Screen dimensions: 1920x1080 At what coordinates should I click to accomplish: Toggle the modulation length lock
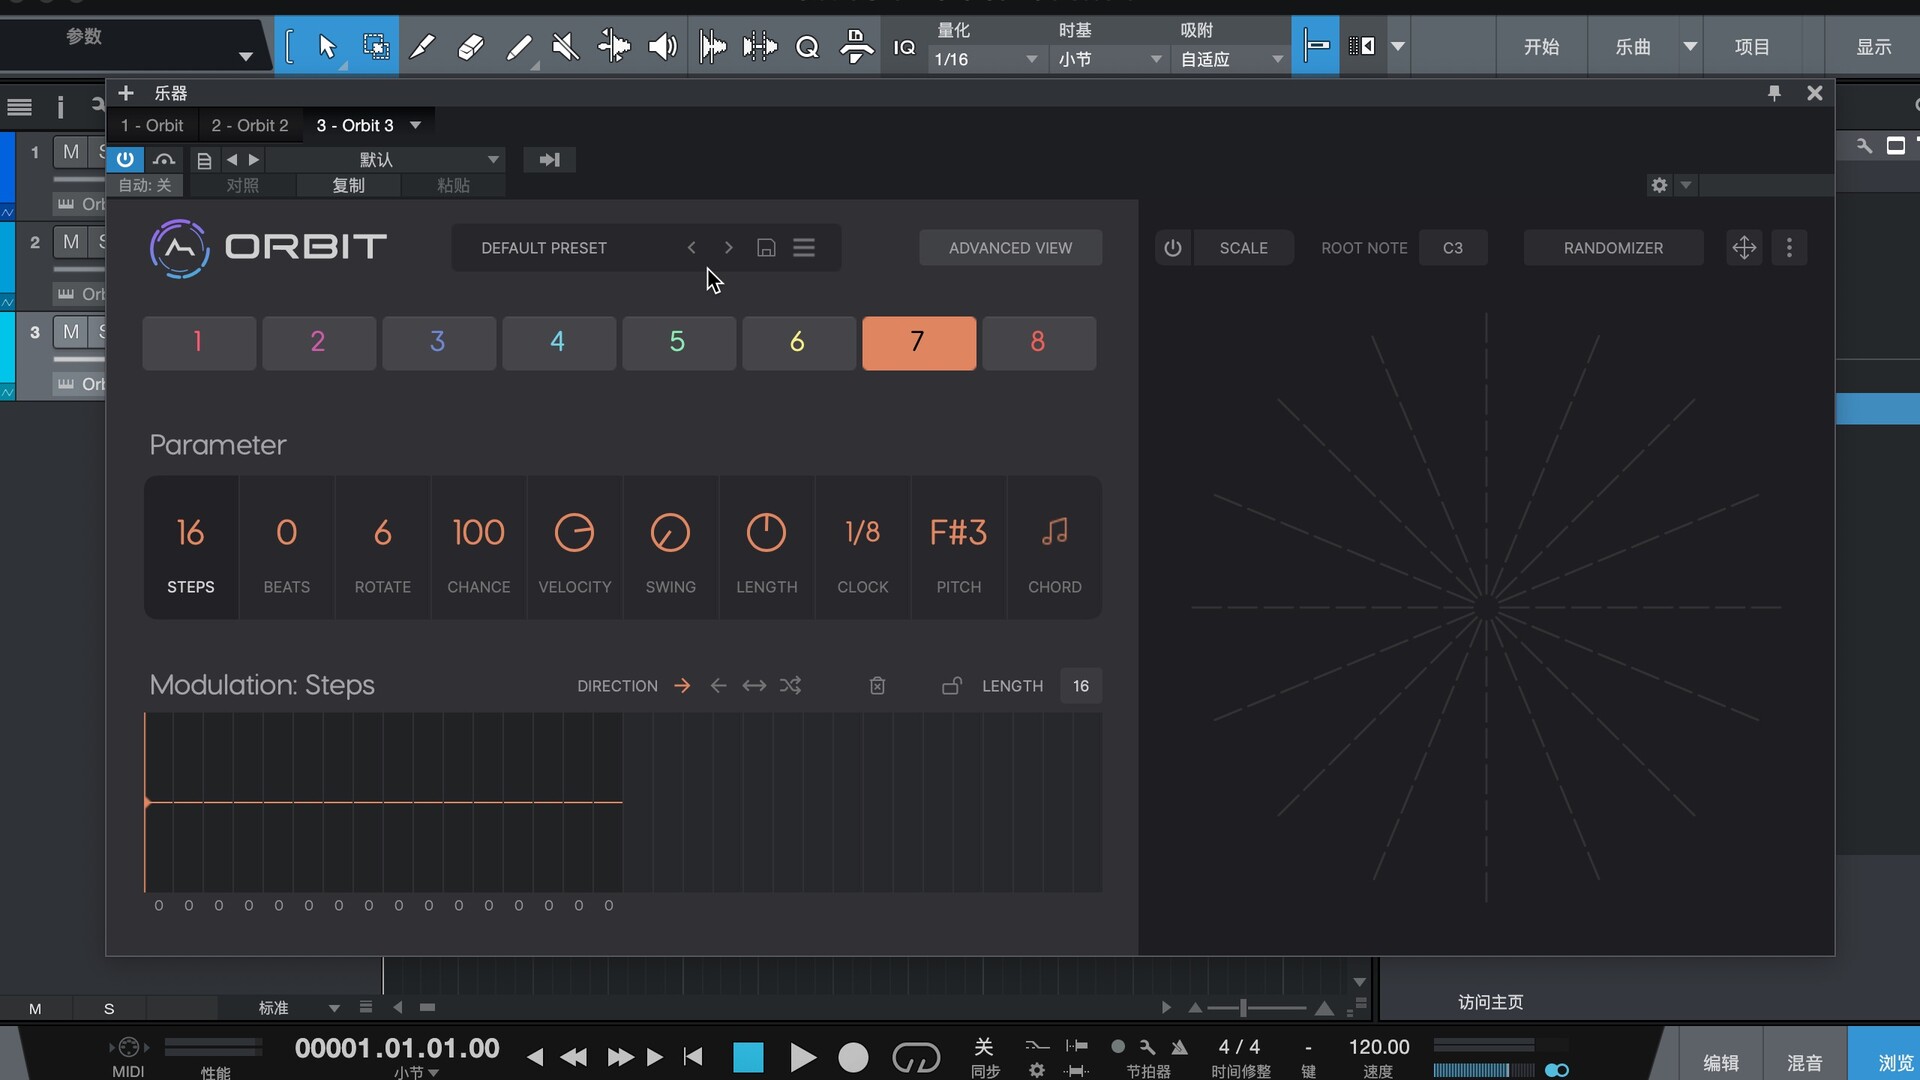[x=951, y=686]
